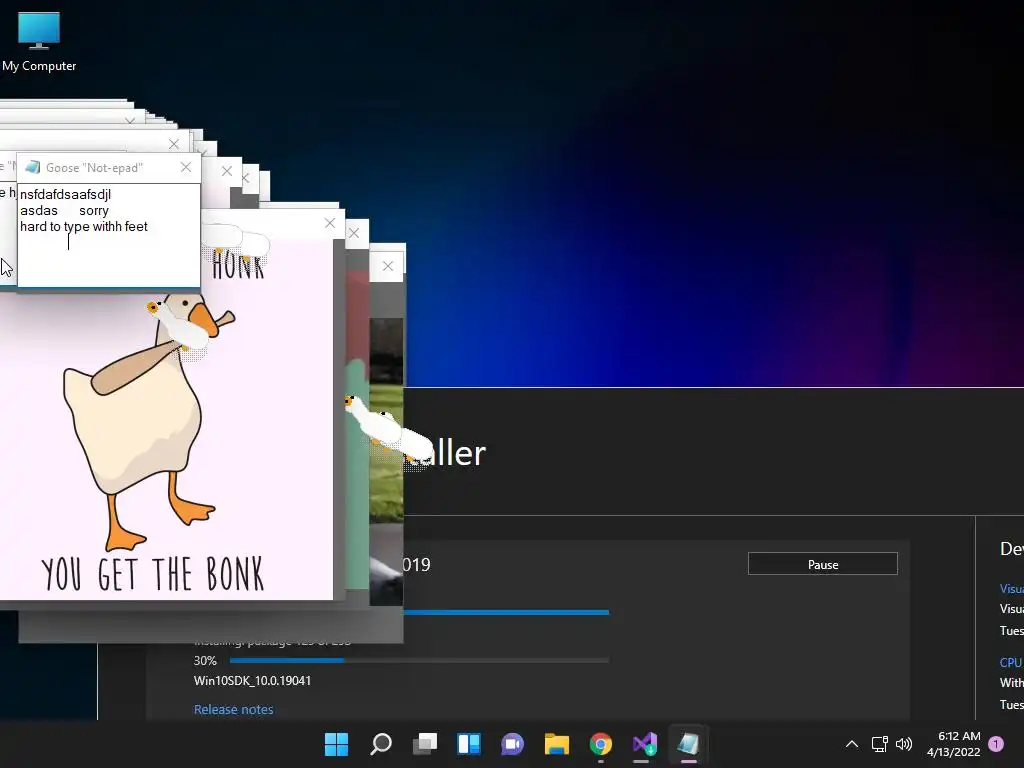1024x768 pixels.
Task: Click the 30% install progress bar
Action: coord(419,660)
